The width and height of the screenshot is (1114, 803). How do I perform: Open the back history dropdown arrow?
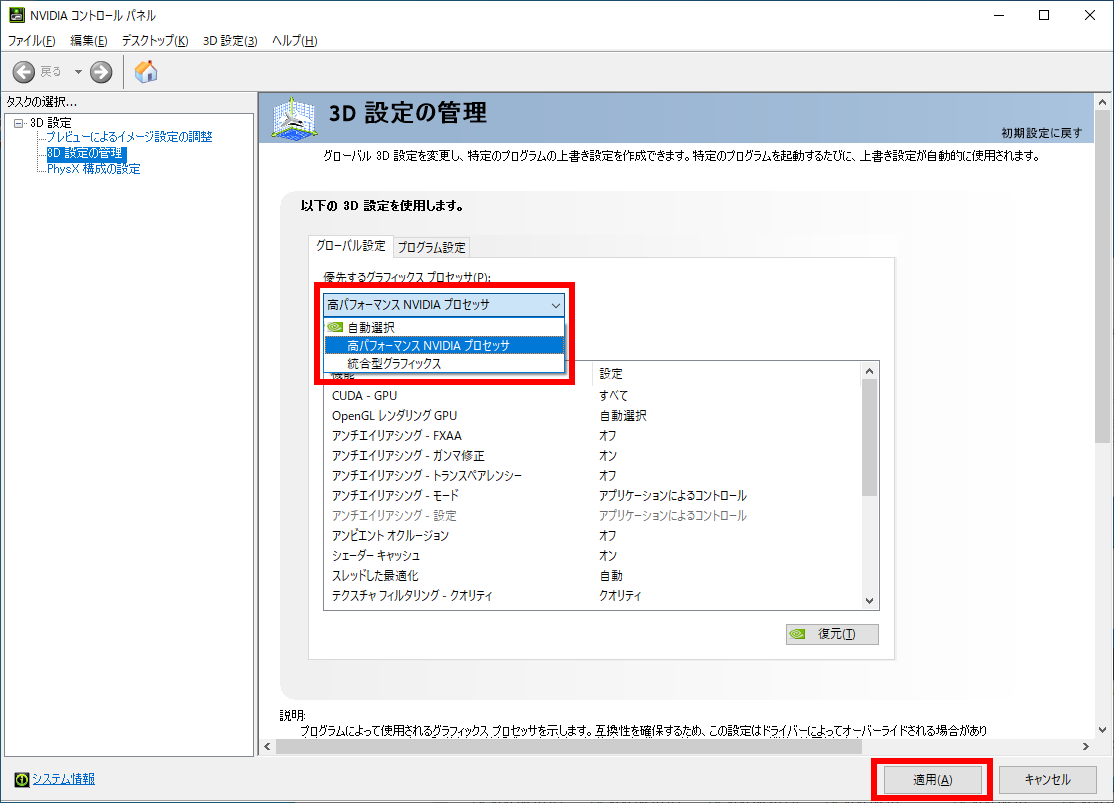[78, 72]
